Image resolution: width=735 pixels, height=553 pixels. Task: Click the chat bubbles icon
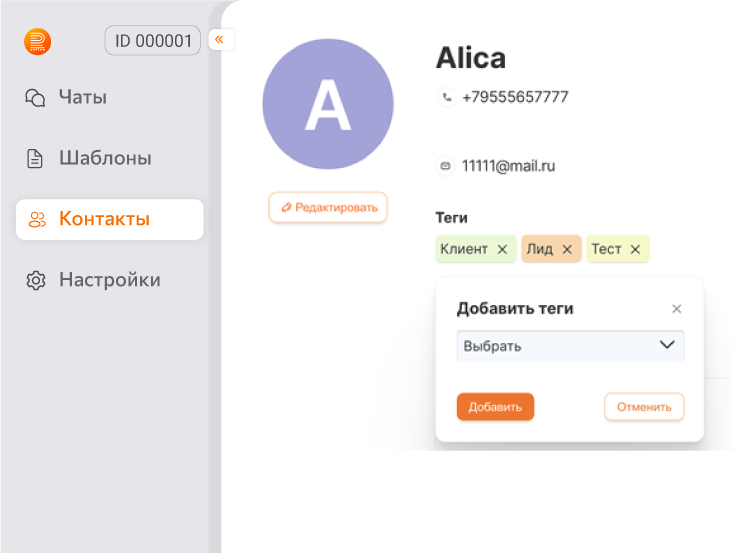pyautogui.click(x=35, y=97)
